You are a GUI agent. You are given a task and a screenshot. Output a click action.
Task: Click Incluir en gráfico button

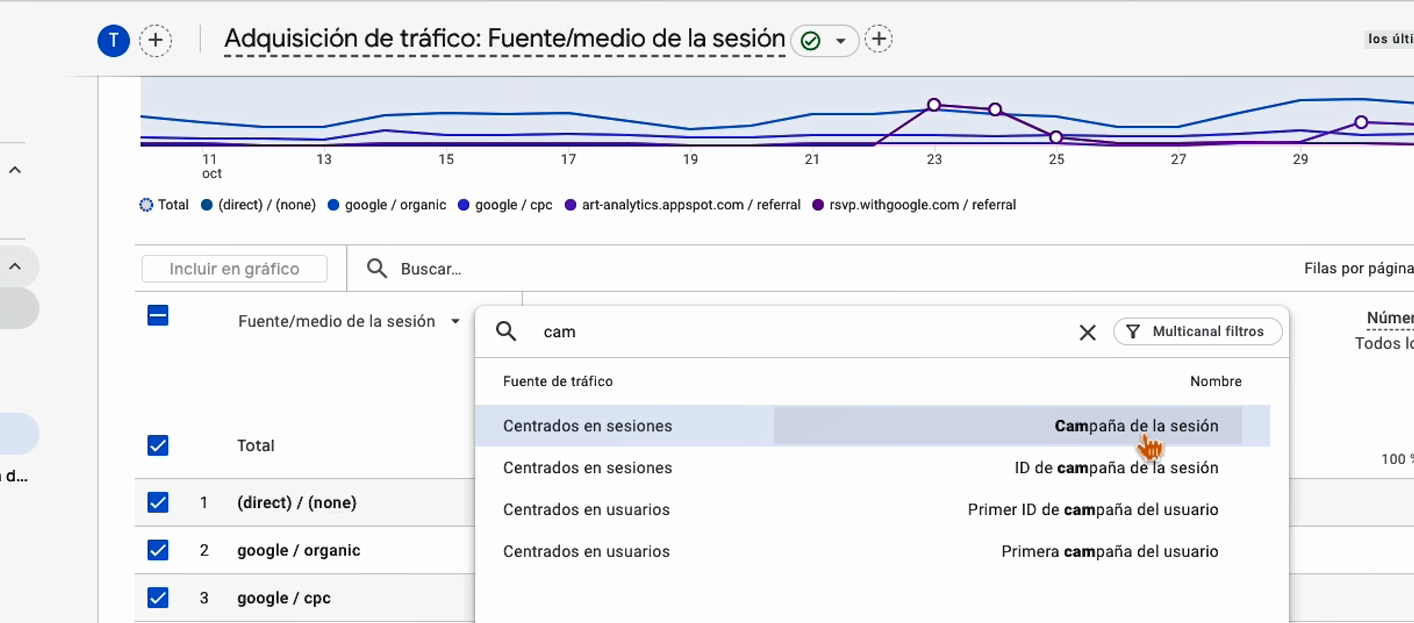pos(234,269)
